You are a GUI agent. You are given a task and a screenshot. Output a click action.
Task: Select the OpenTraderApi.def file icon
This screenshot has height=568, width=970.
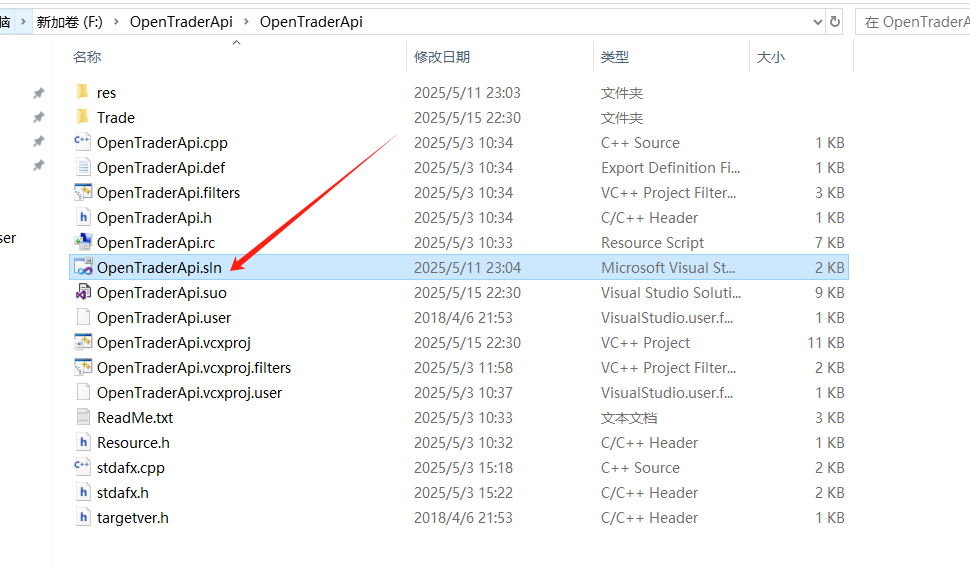pyautogui.click(x=82, y=167)
